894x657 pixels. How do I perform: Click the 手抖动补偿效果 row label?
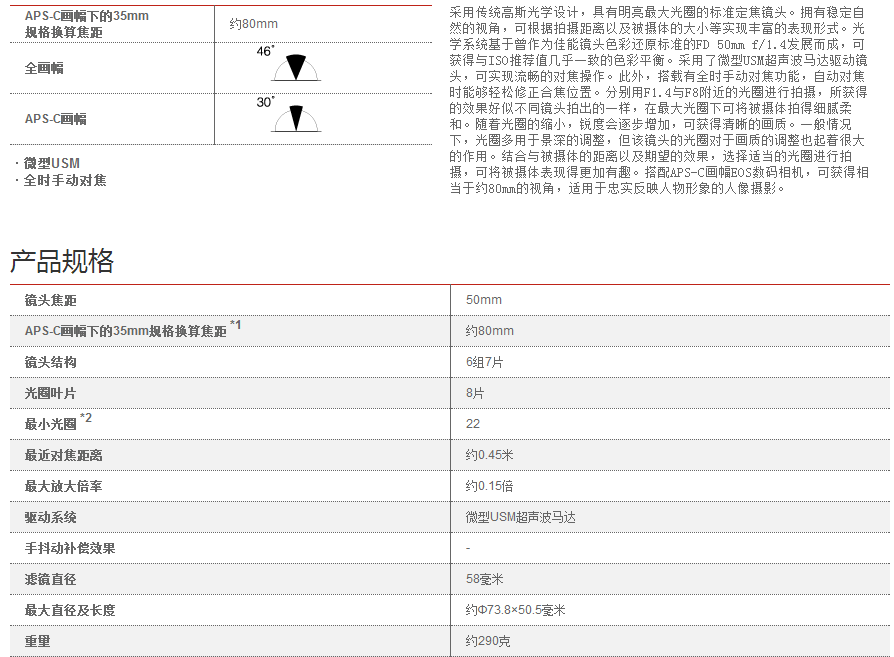tap(70, 548)
